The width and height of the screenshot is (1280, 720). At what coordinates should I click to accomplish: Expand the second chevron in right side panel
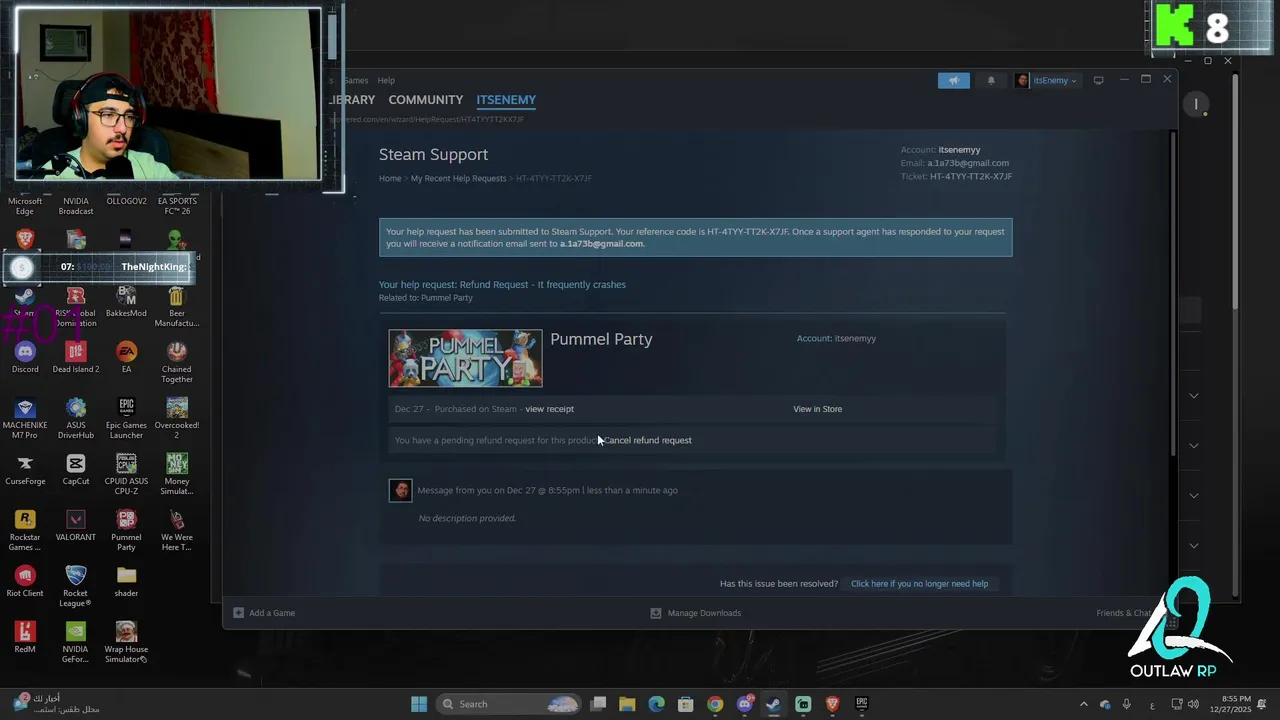point(1193,446)
